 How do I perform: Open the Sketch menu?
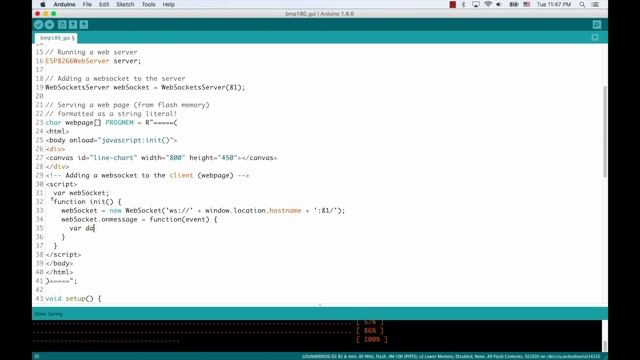click(125, 4)
